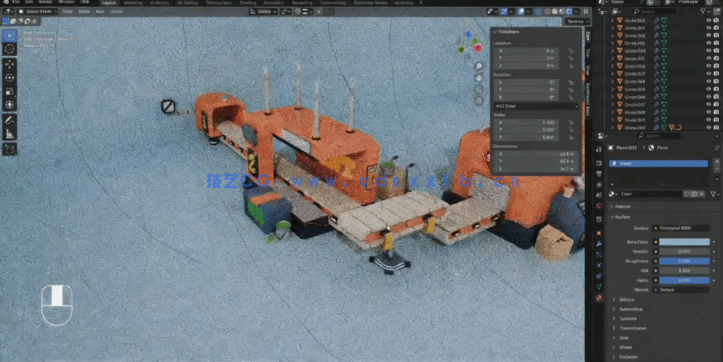Open the XYZ Euler rotation mode dropdown
The width and height of the screenshot is (723, 362).
click(535, 107)
